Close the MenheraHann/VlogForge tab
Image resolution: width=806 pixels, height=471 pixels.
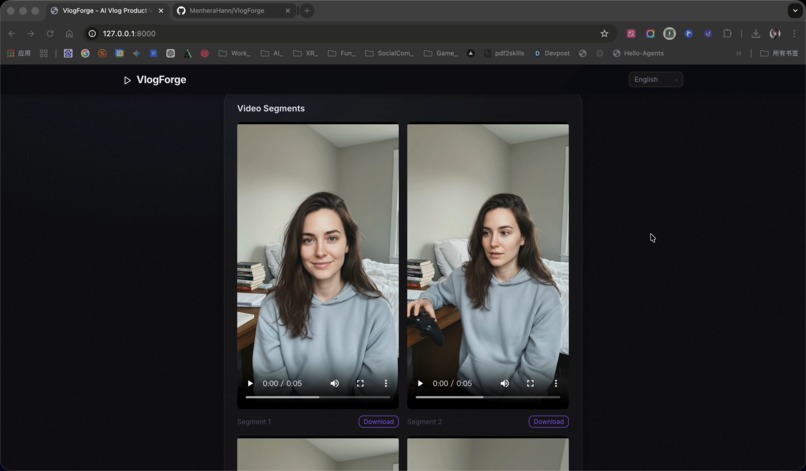click(x=288, y=11)
